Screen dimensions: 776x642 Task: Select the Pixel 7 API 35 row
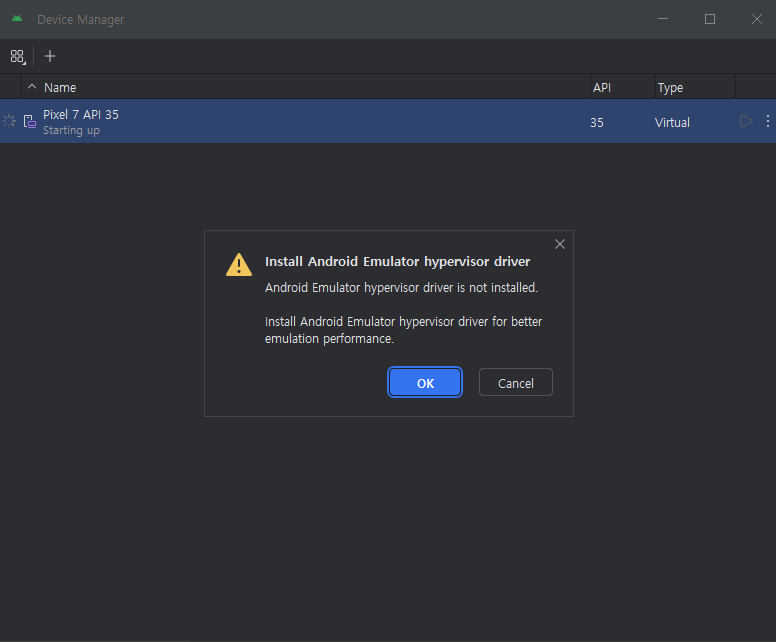[x=388, y=121]
